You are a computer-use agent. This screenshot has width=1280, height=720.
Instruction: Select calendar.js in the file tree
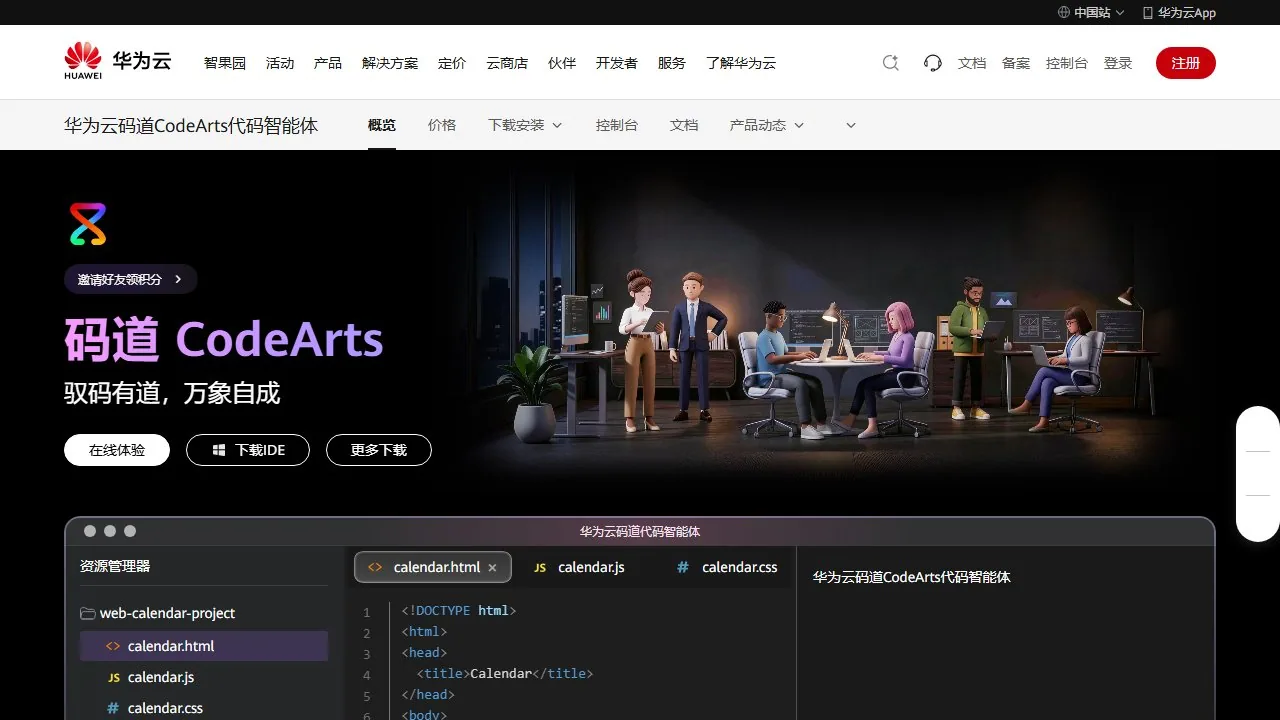[204, 677]
